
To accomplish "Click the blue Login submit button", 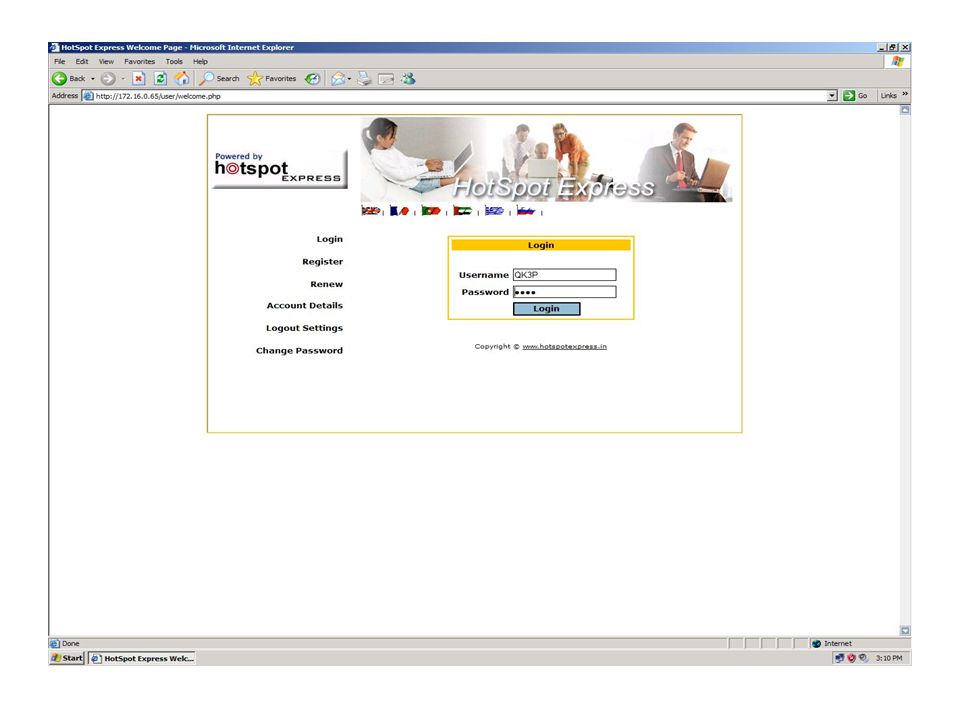I will point(546,309).
